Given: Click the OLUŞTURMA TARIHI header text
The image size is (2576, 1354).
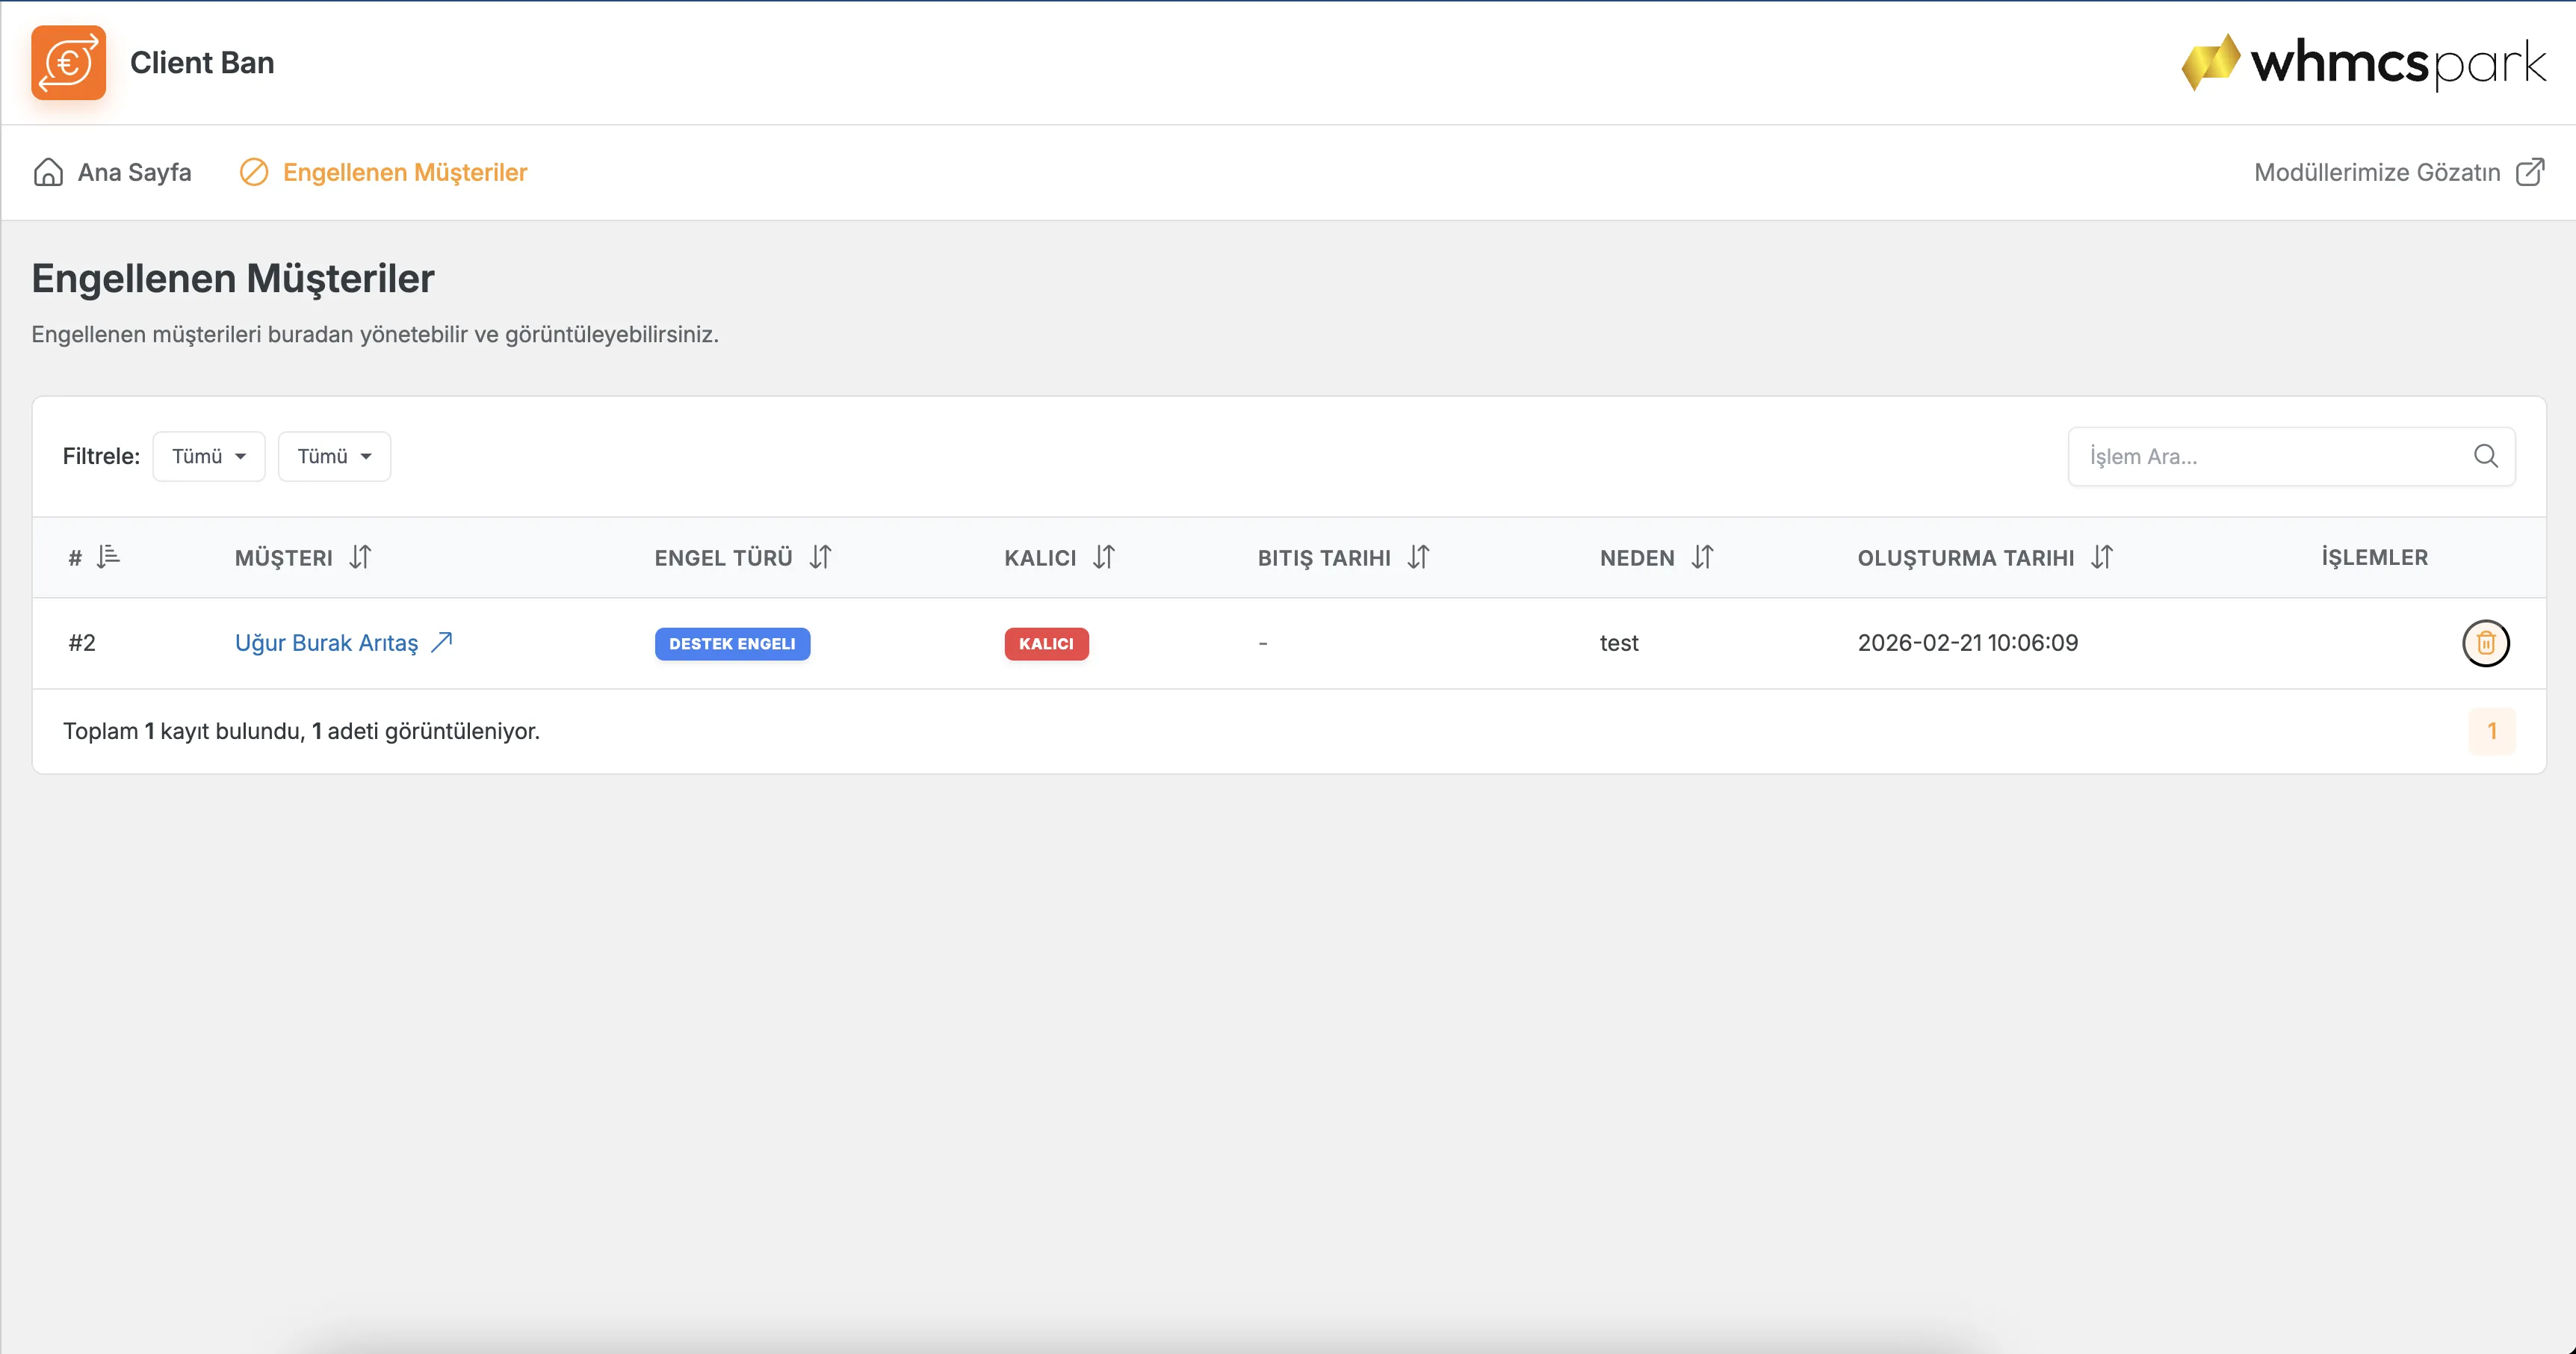Looking at the screenshot, I should click(x=1966, y=558).
